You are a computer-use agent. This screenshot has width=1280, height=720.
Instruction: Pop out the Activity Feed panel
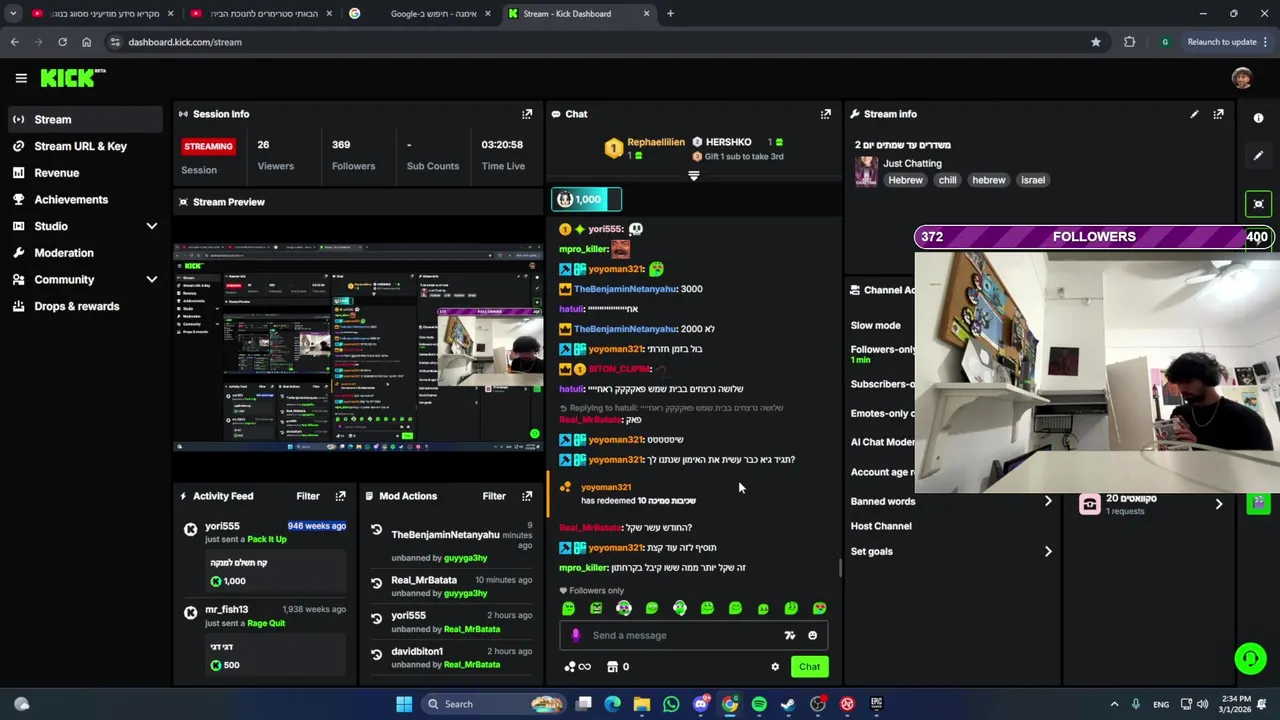340,496
